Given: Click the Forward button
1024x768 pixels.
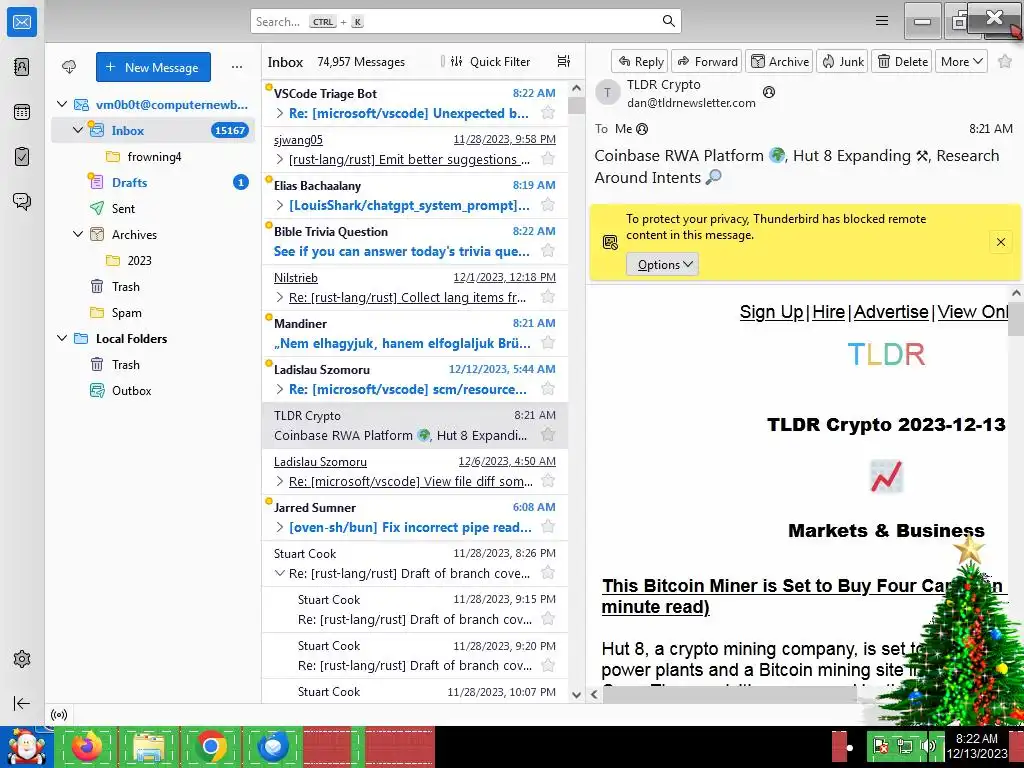Looking at the screenshot, I should click(707, 61).
